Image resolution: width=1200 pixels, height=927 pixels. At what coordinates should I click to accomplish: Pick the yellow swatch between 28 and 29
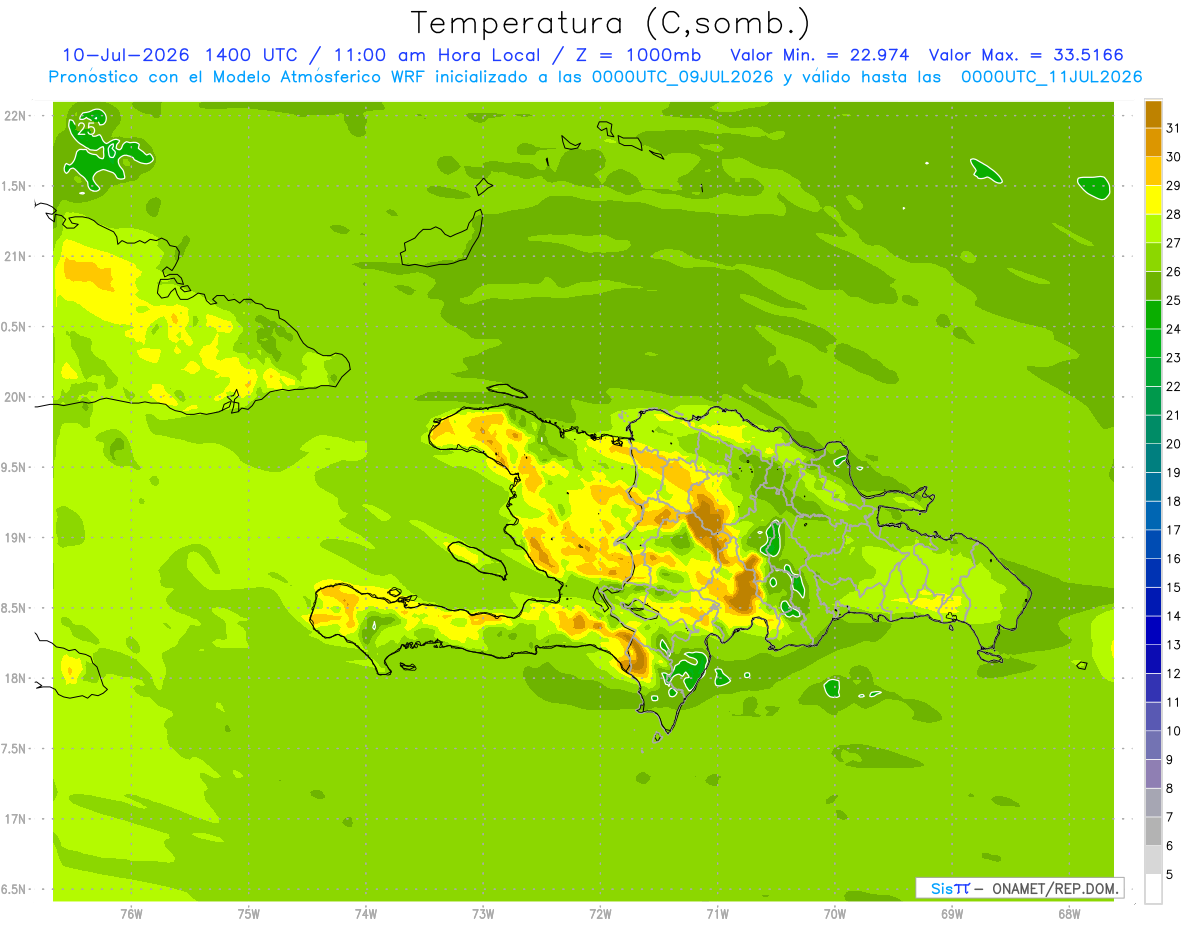(1153, 200)
